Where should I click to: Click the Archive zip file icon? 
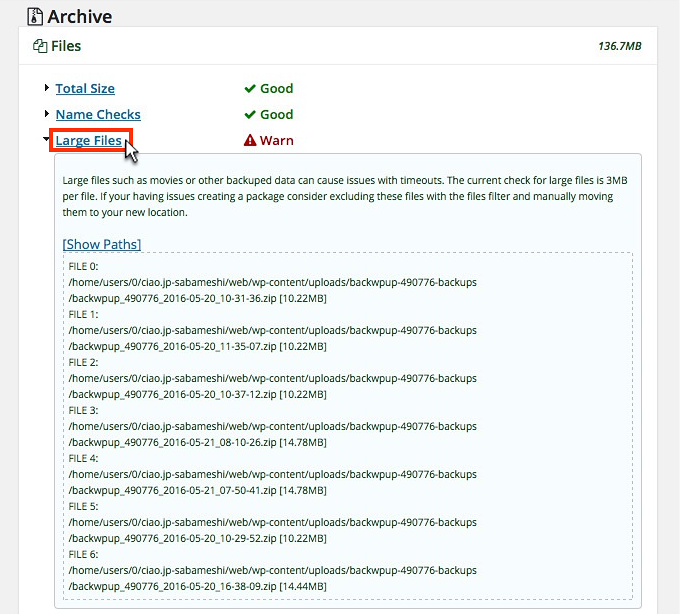pos(35,16)
